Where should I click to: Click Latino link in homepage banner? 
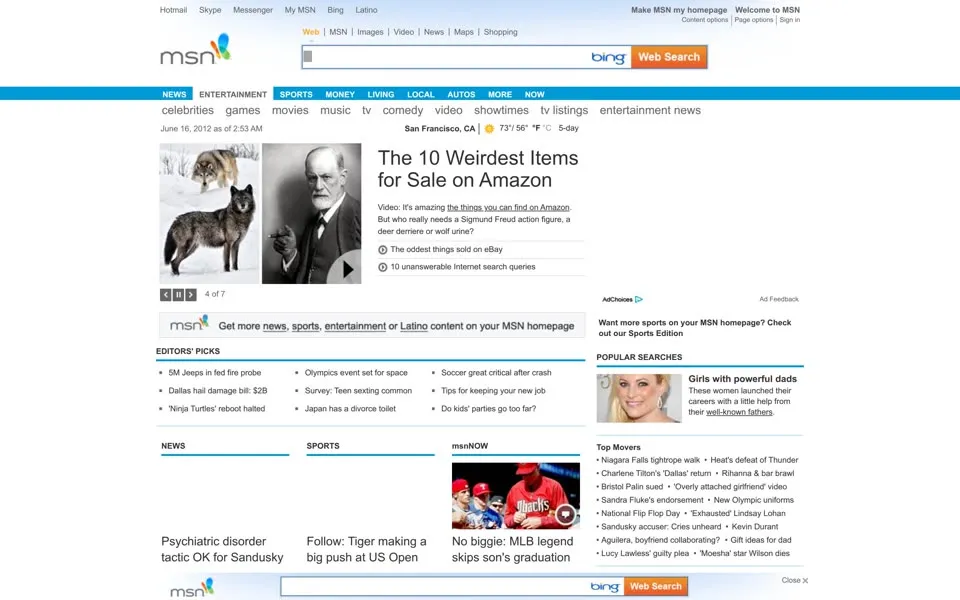click(414, 326)
